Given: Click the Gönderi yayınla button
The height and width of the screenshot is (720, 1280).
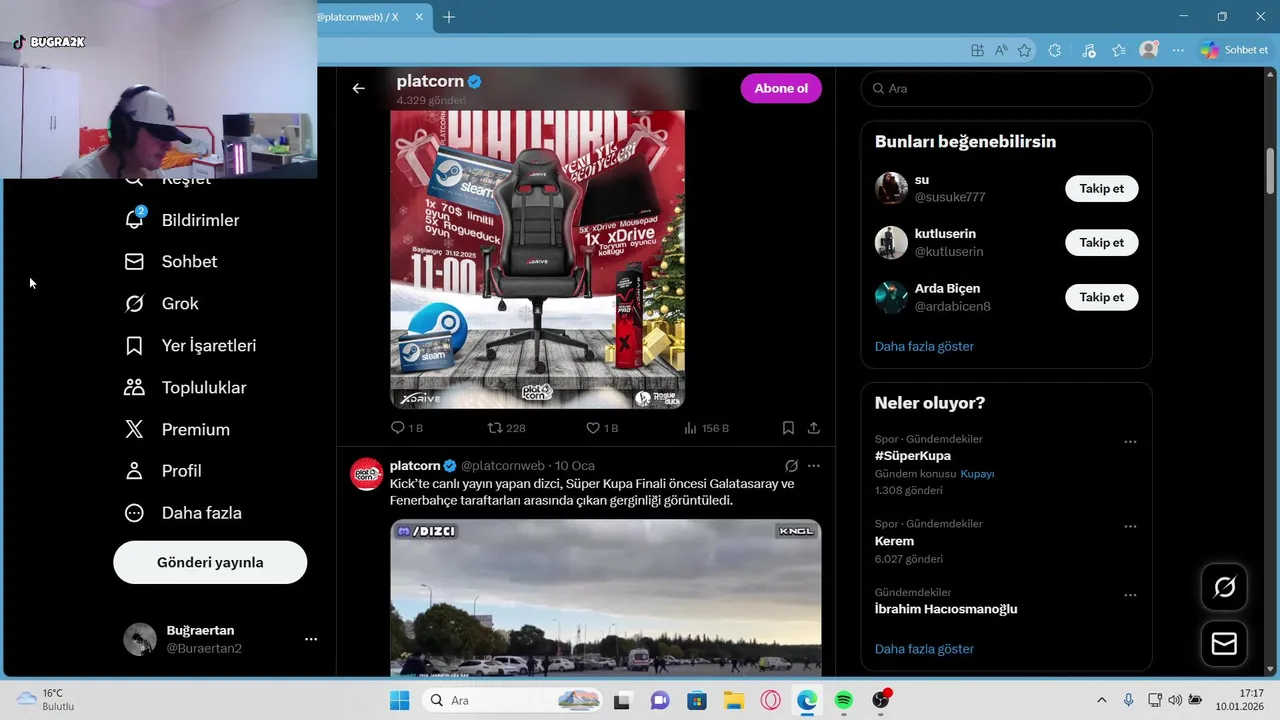Looking at the screenshot, I should coord(210,562).
